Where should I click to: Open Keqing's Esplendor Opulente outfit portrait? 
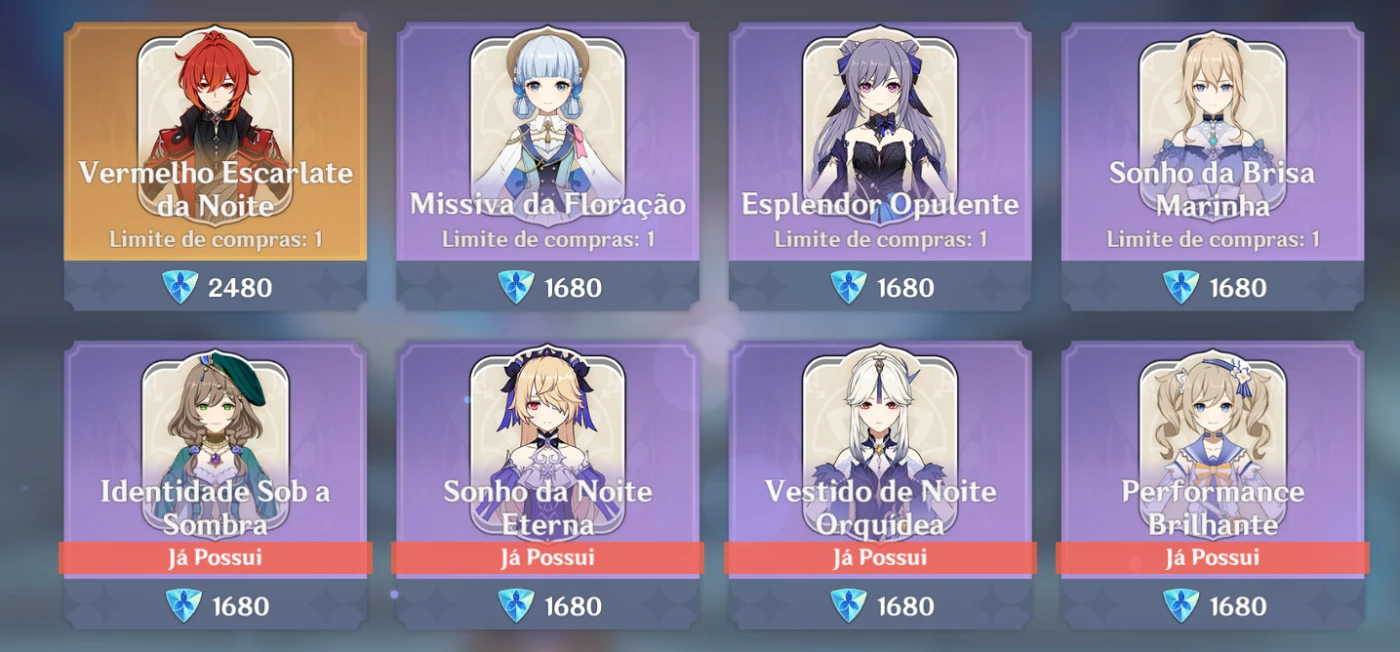(x=880, y=128)
